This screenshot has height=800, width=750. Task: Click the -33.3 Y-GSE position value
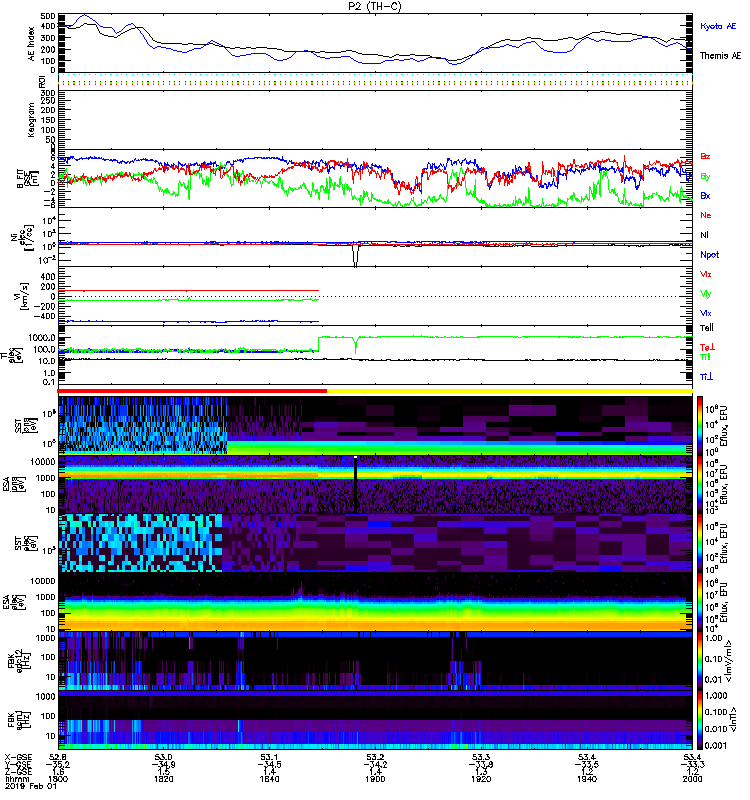(x=692, y=764)
